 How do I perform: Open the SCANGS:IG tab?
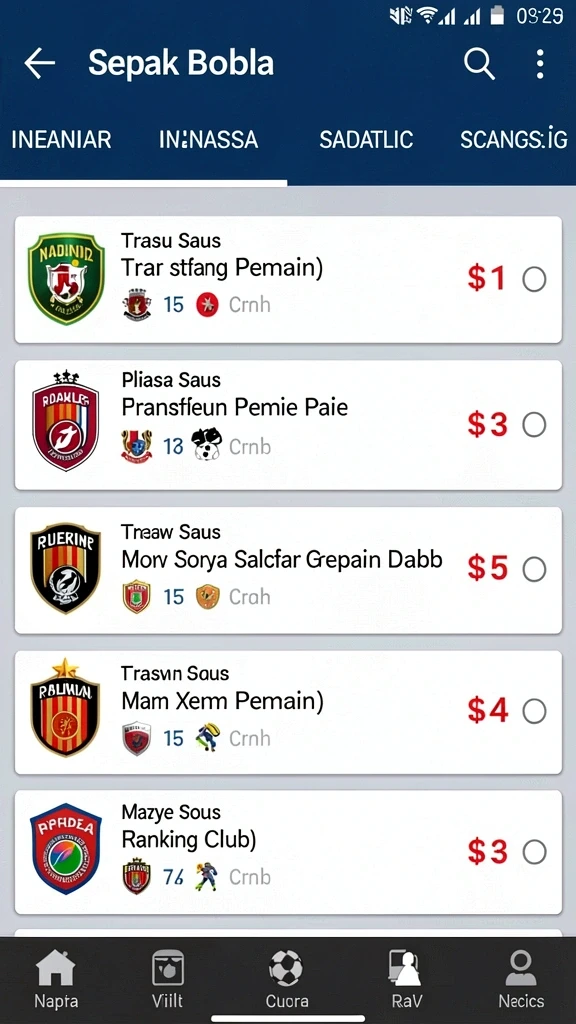click(514, 139)
